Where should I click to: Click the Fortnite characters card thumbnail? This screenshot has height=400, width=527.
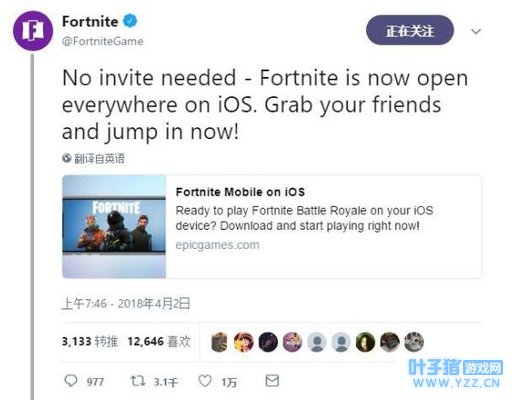click(x=114, y=227)
